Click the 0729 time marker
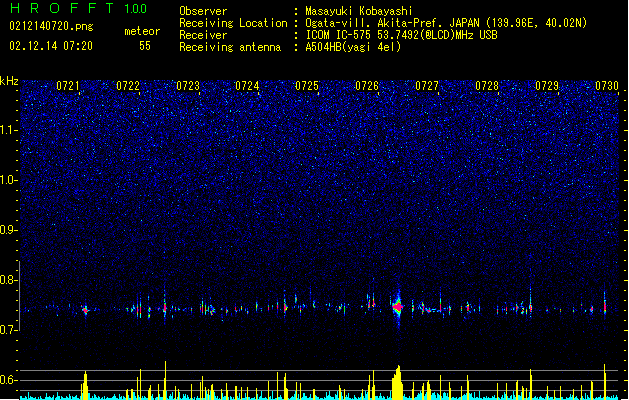The width and height of the screenshot is (629, 400). click(547, 86)
